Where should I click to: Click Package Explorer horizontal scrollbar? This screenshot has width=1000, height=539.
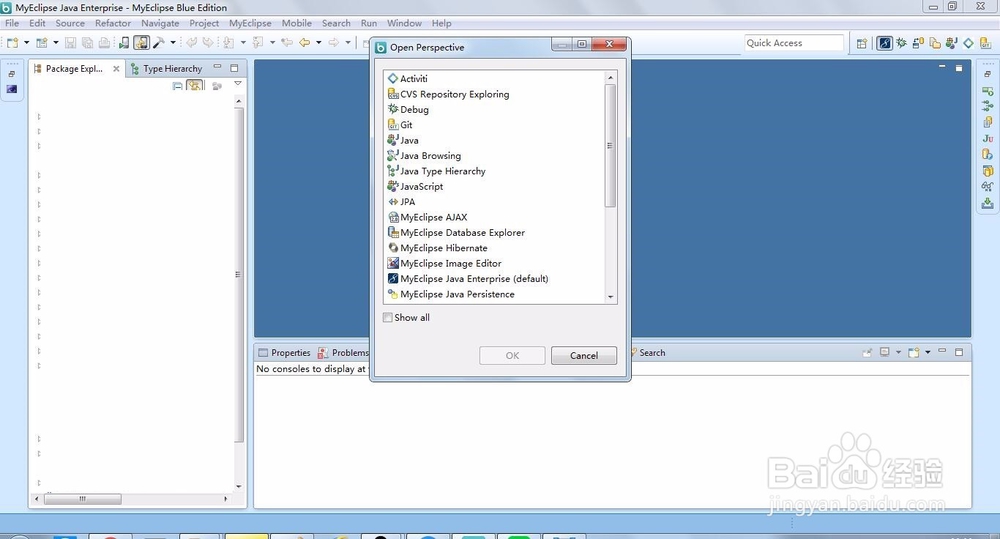82,499
